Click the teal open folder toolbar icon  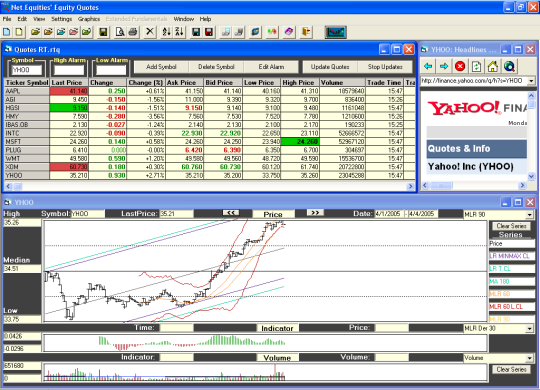61,32
